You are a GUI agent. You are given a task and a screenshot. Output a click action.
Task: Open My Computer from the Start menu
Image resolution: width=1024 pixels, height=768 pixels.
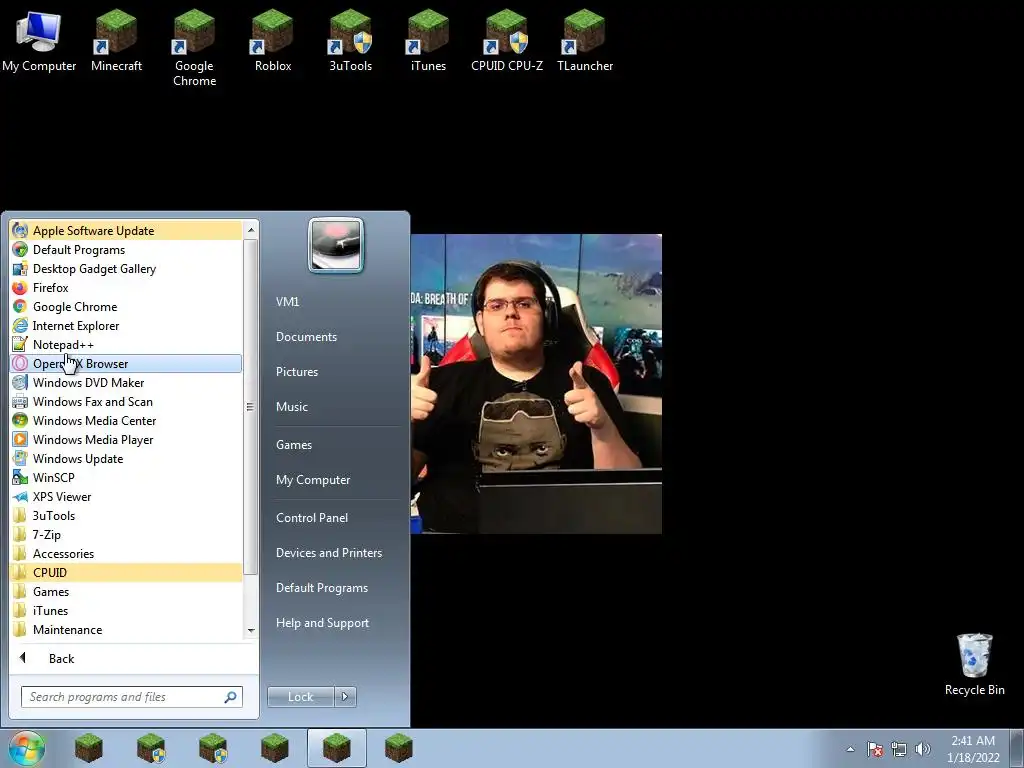tap(313, 480)
